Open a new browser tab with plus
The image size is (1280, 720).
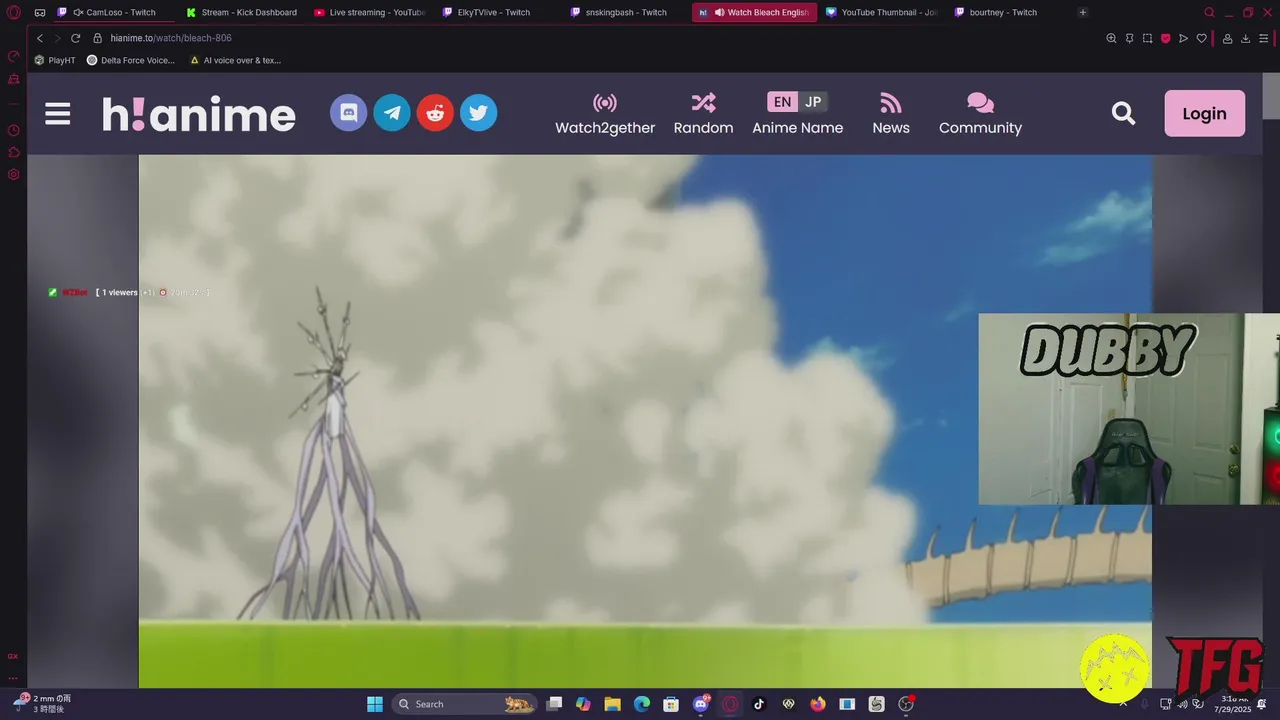pyautogui.click(x=1083, y=12)
